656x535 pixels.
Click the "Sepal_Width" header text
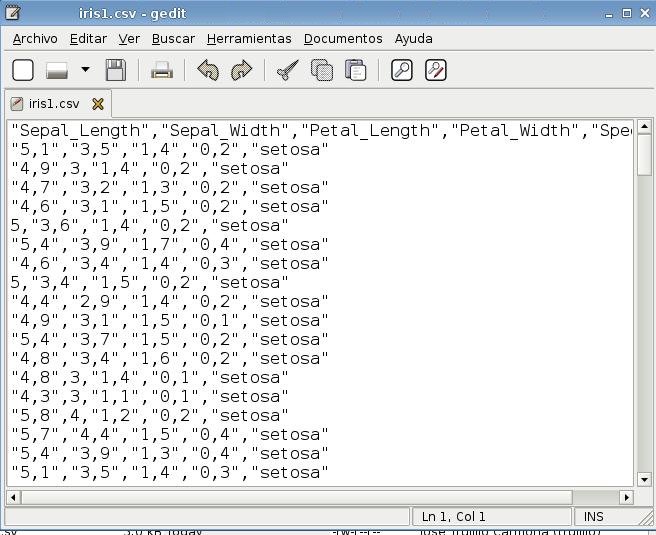pyautogui.click(x=225, y=131)
